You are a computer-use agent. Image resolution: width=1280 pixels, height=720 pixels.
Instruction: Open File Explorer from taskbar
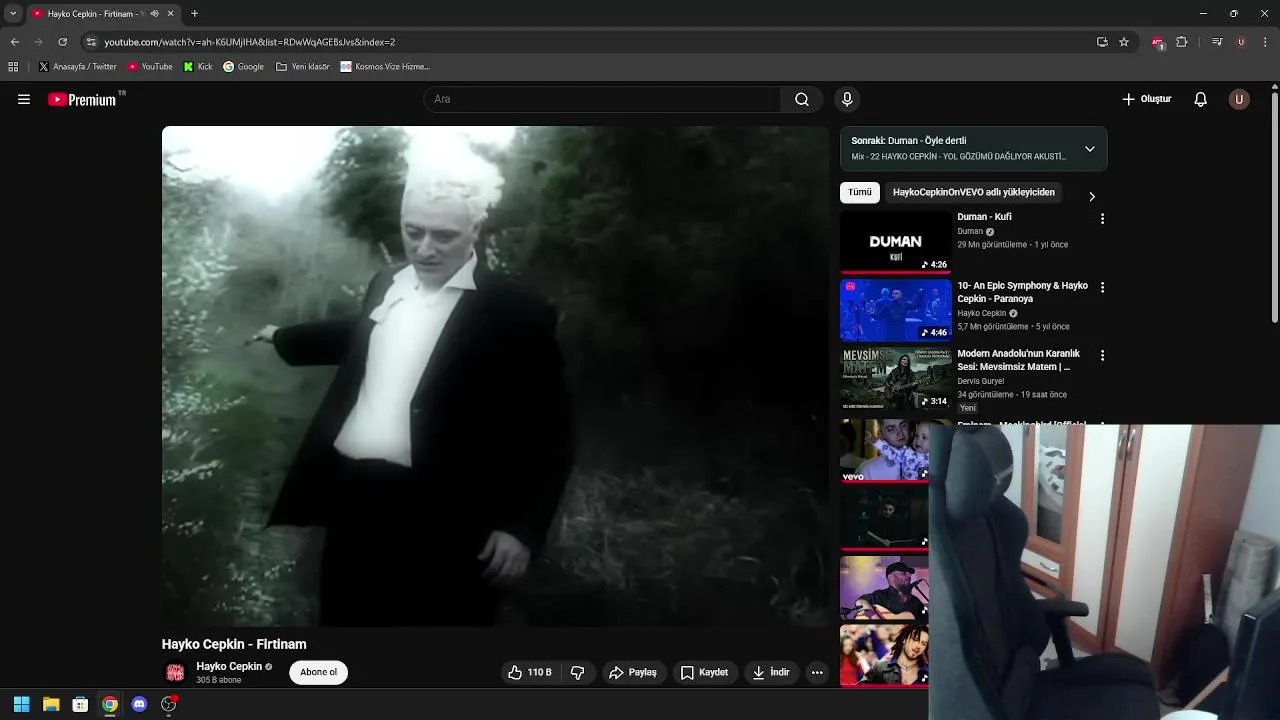[x=51, y=704]
